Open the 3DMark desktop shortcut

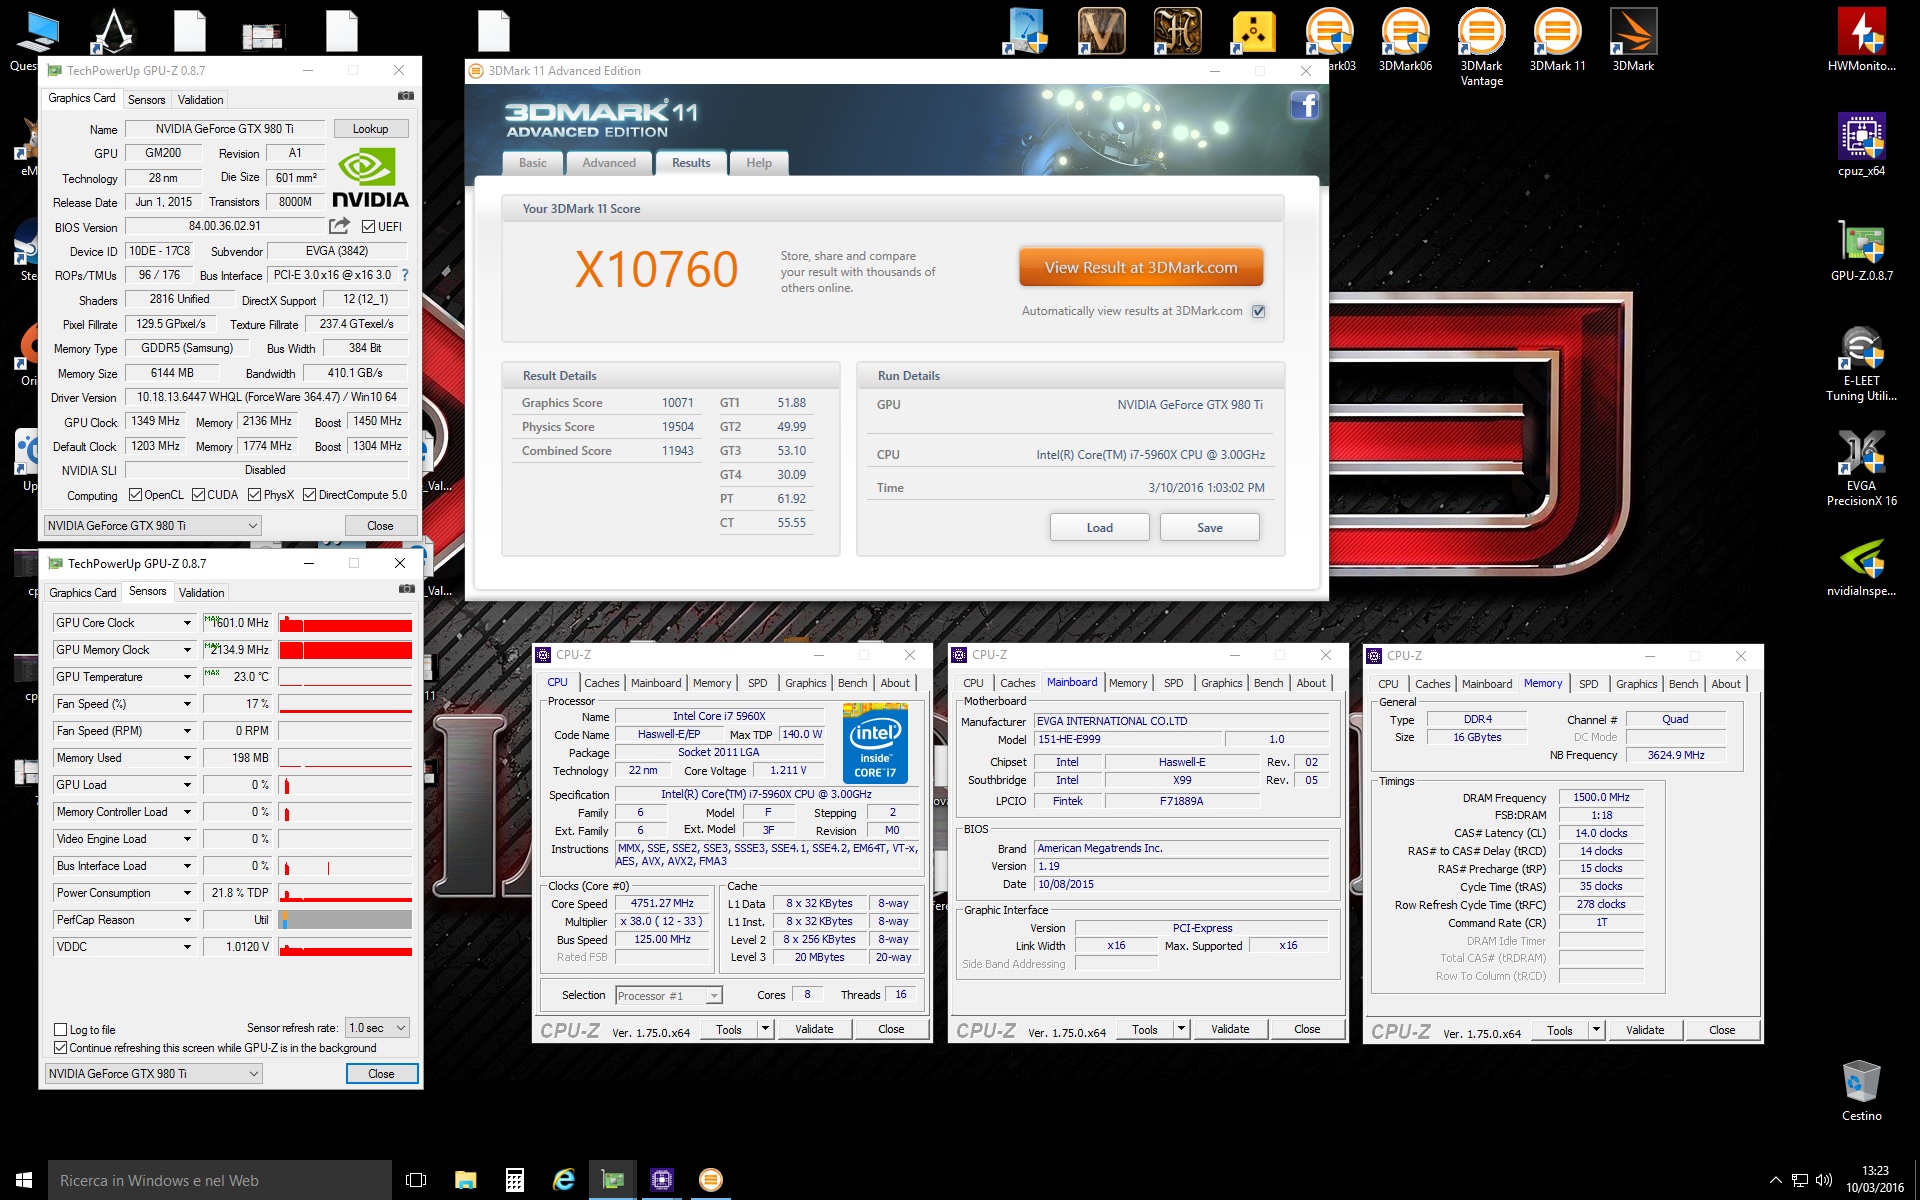1633,40
